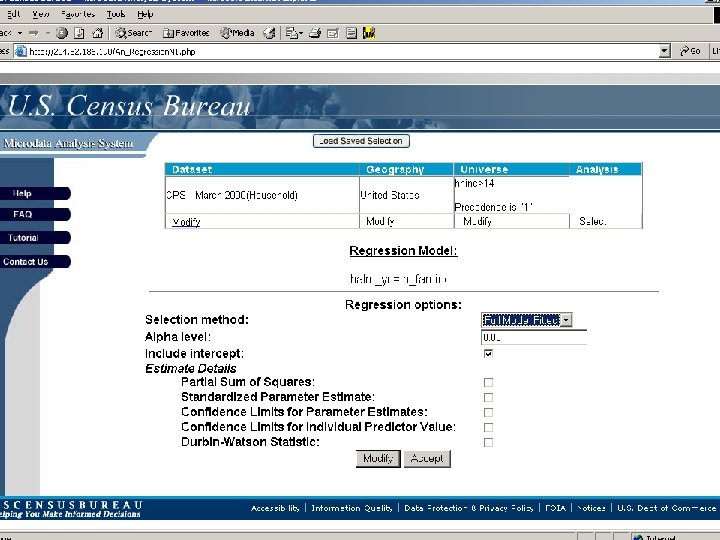720x540 pixels.
Task: Enable Standardized Parameter Estimate checkbox
Action: point(488,397)
